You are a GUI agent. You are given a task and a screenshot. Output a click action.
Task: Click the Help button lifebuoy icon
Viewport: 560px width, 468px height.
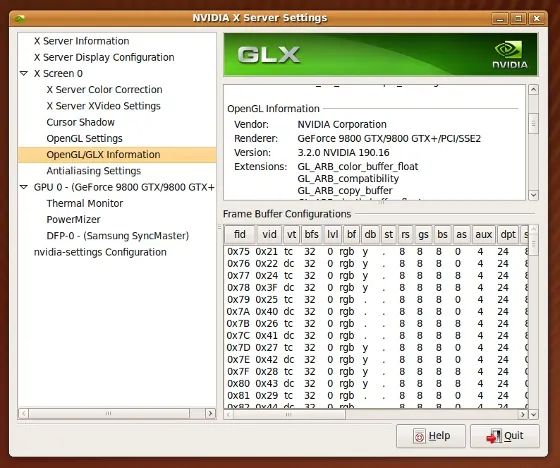[419, 436]
